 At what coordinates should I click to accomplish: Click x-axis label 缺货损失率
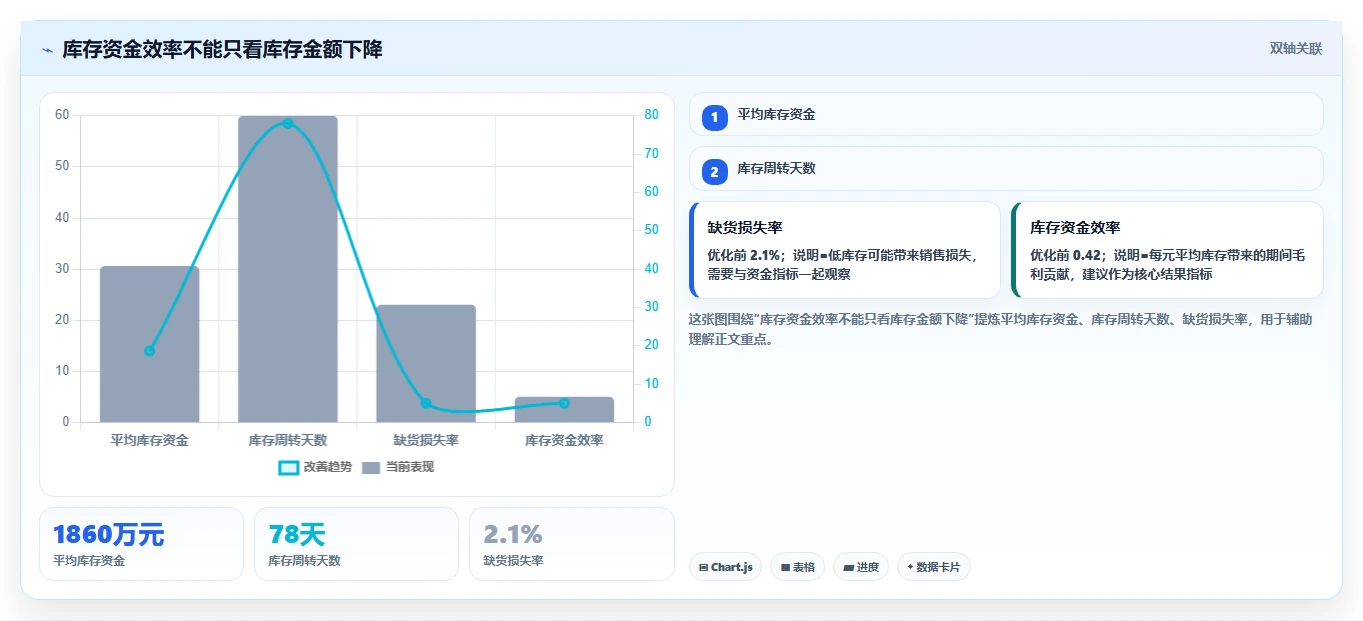pyautogui.click(x=426, y=440)
